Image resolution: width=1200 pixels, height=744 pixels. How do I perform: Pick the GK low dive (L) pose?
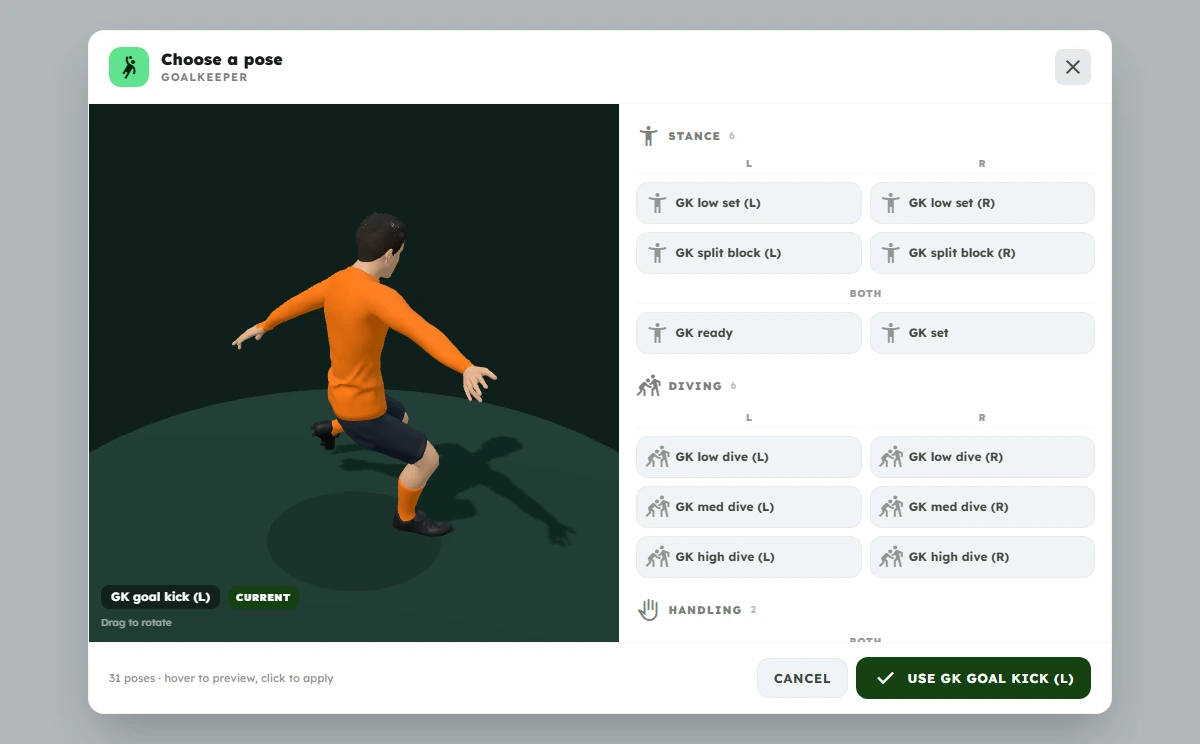tap(749, 457)
